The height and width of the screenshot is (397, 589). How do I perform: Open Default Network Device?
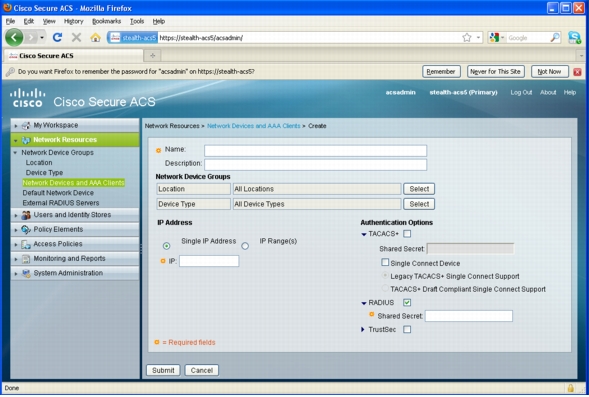point(58,193)
